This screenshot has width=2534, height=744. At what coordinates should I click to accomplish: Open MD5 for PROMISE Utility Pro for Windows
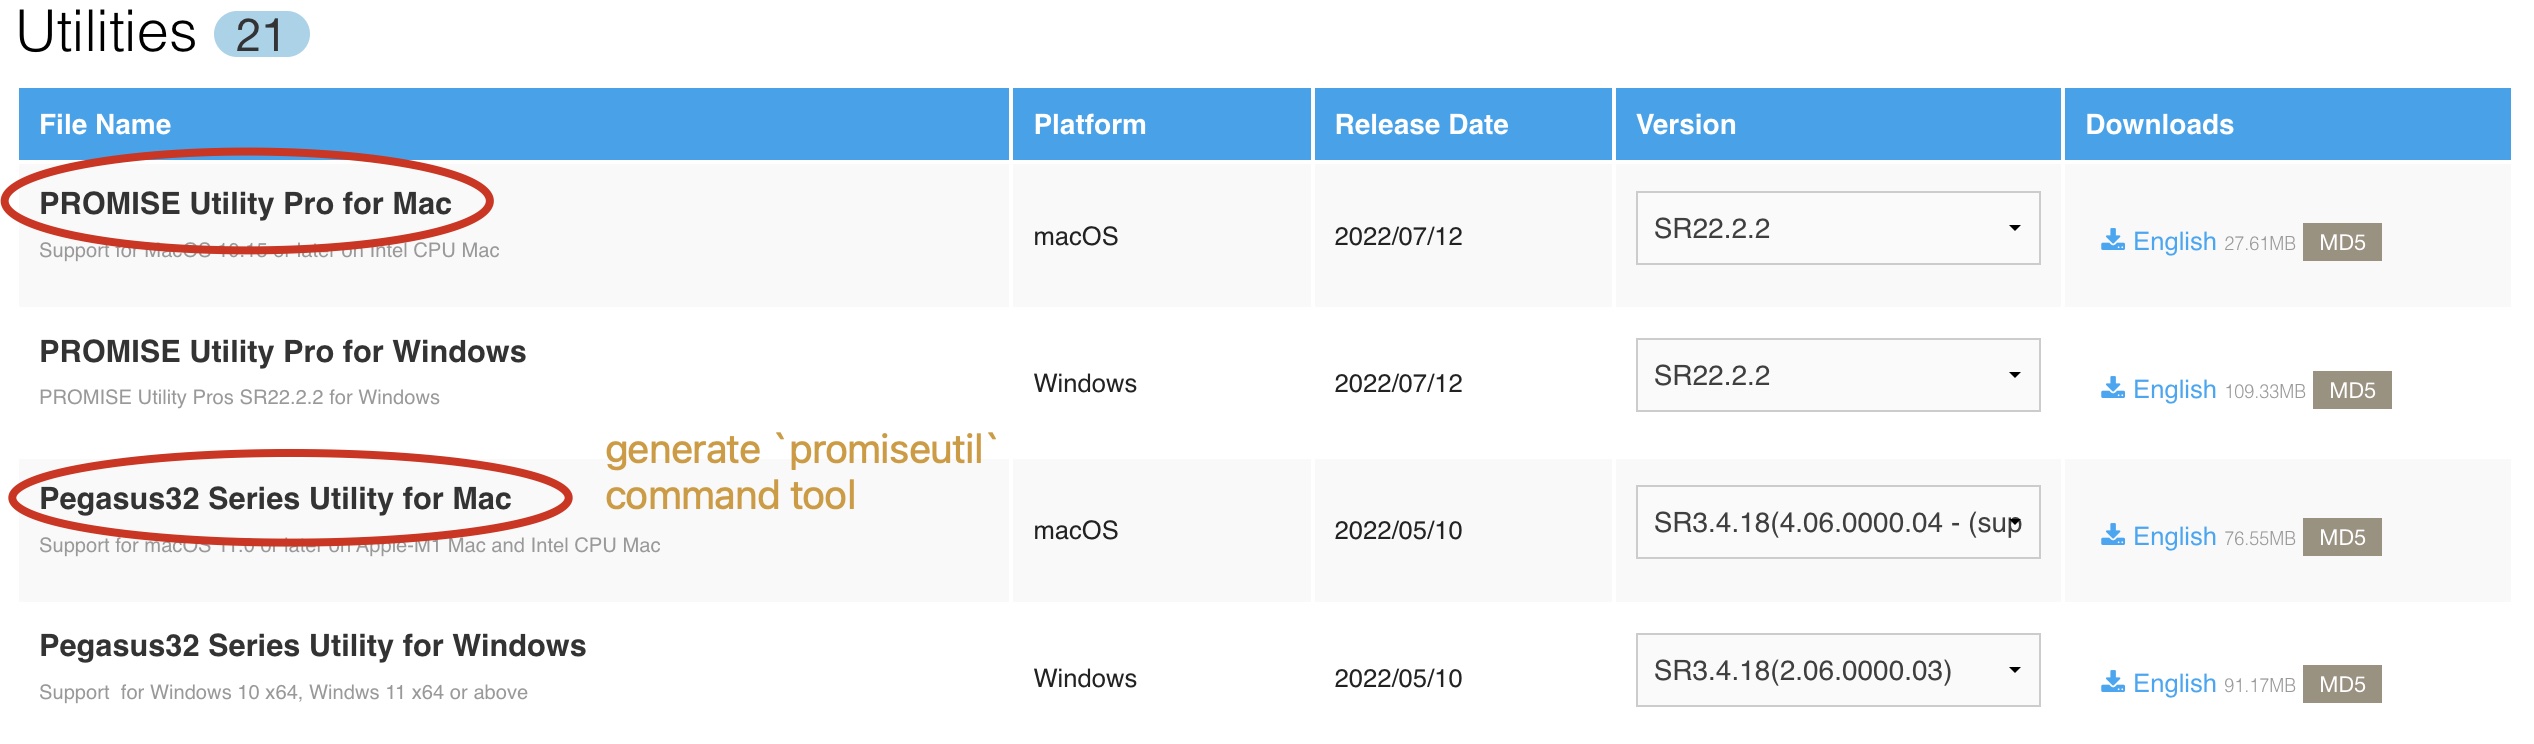(2352, 390)
